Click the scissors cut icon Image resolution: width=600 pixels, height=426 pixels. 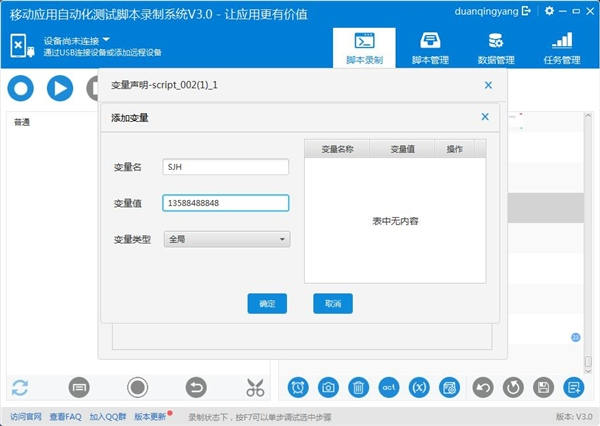[256, 387]
